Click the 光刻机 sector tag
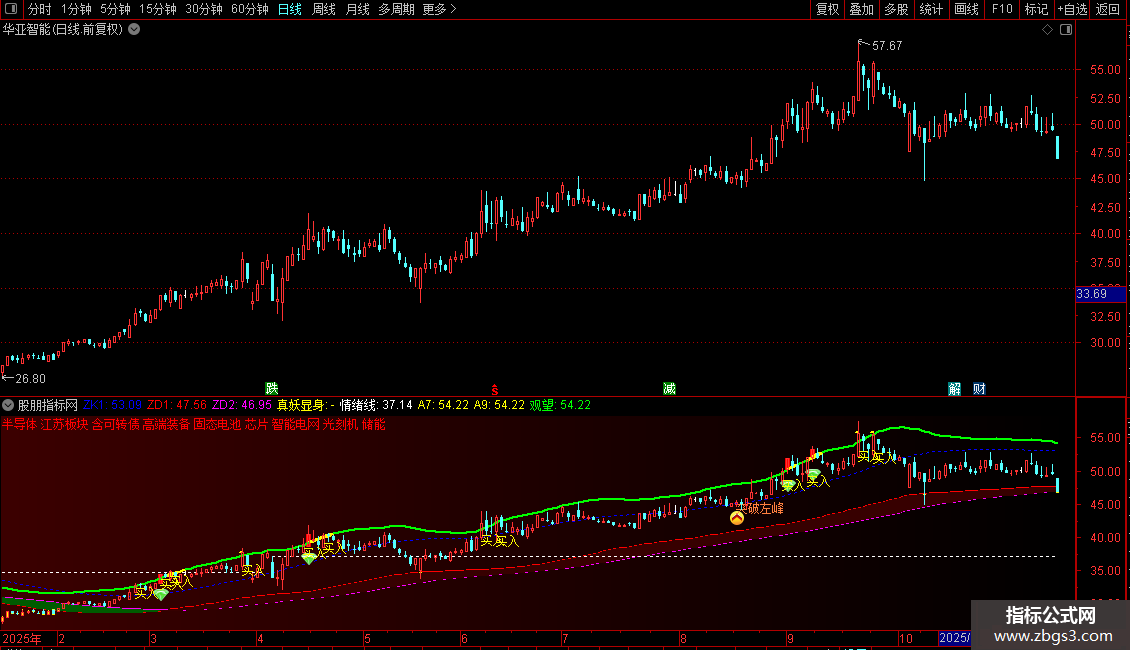The image size is (1130, 650). tap(340, 424)
